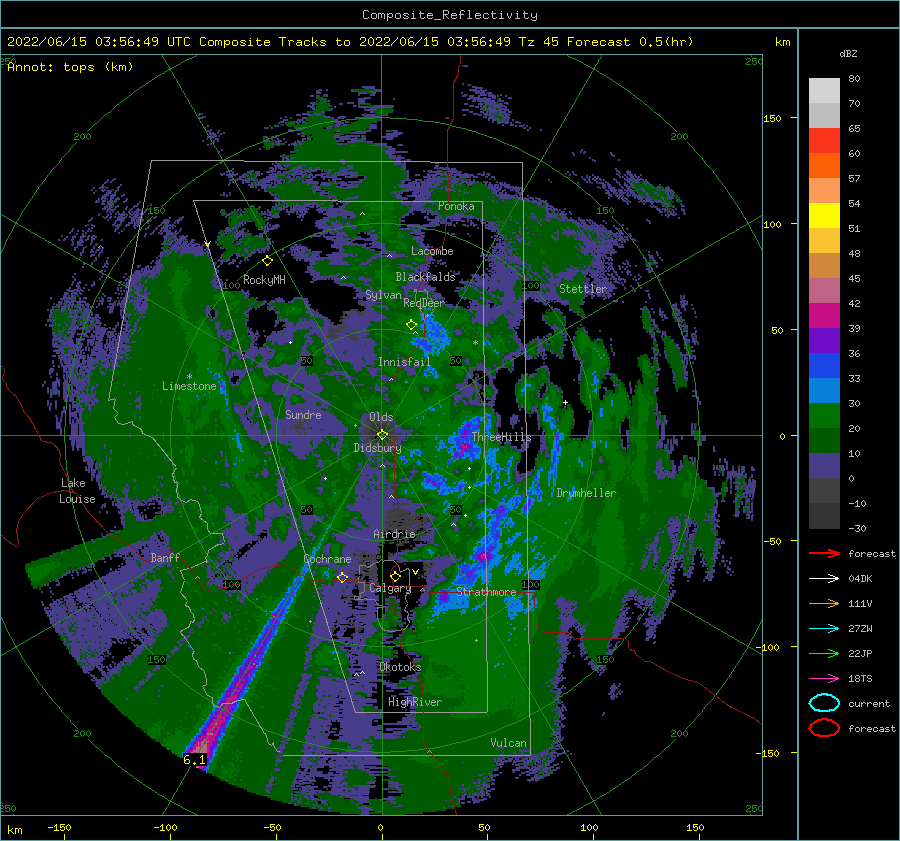Click the yellow diamond marker near RockyMH
900x841 pixels.
tap(267, 261)
